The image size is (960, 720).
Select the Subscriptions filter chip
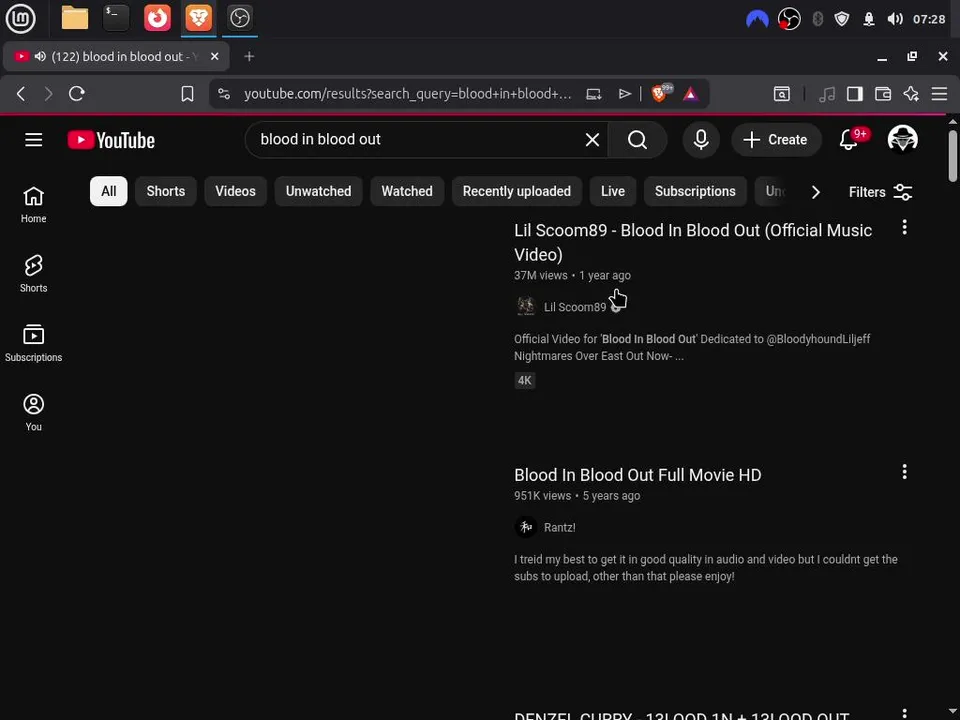pyautogui.click(x=695, y=191)
